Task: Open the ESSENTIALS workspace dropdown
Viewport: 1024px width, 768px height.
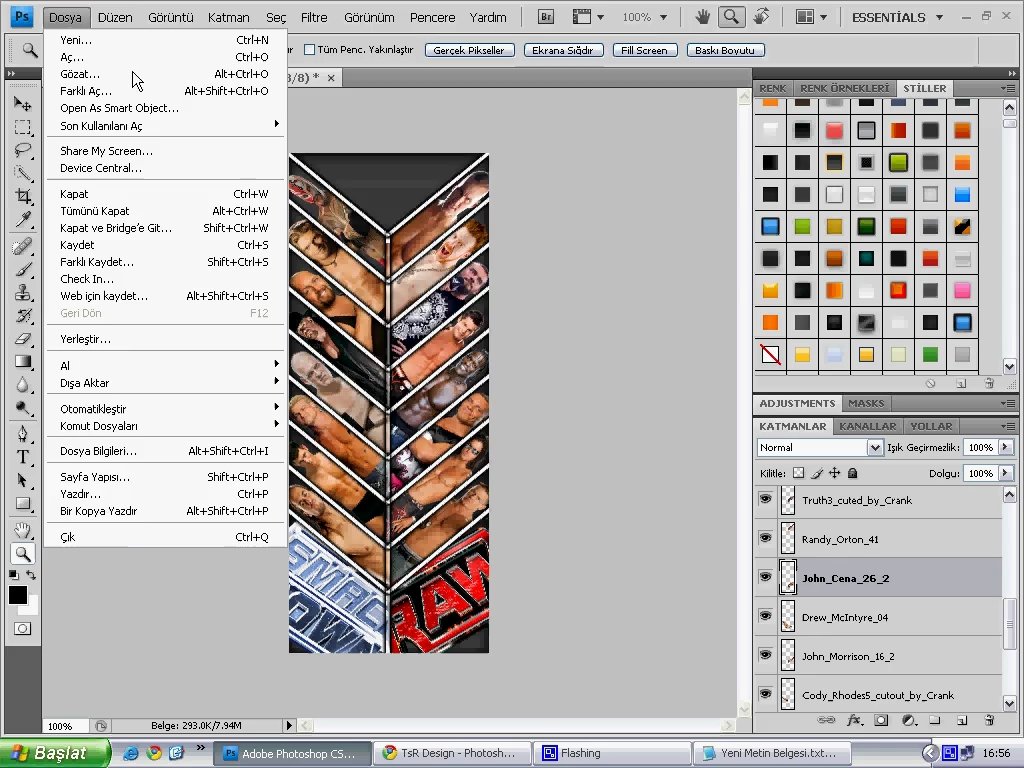Action: 897,17
